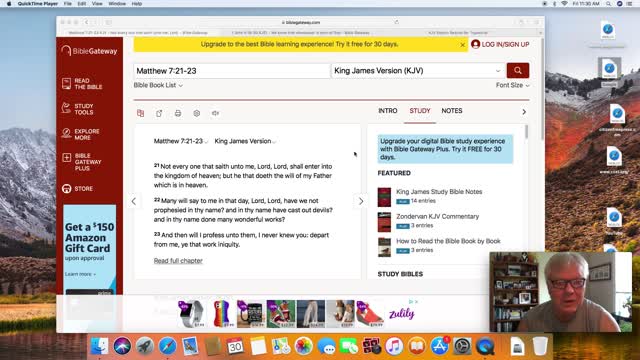Image resolution: width=640 pixels, height=360 pixels.
Task: Open Finder from the dock
Action: pyautogui.click(x=99, y=347)
